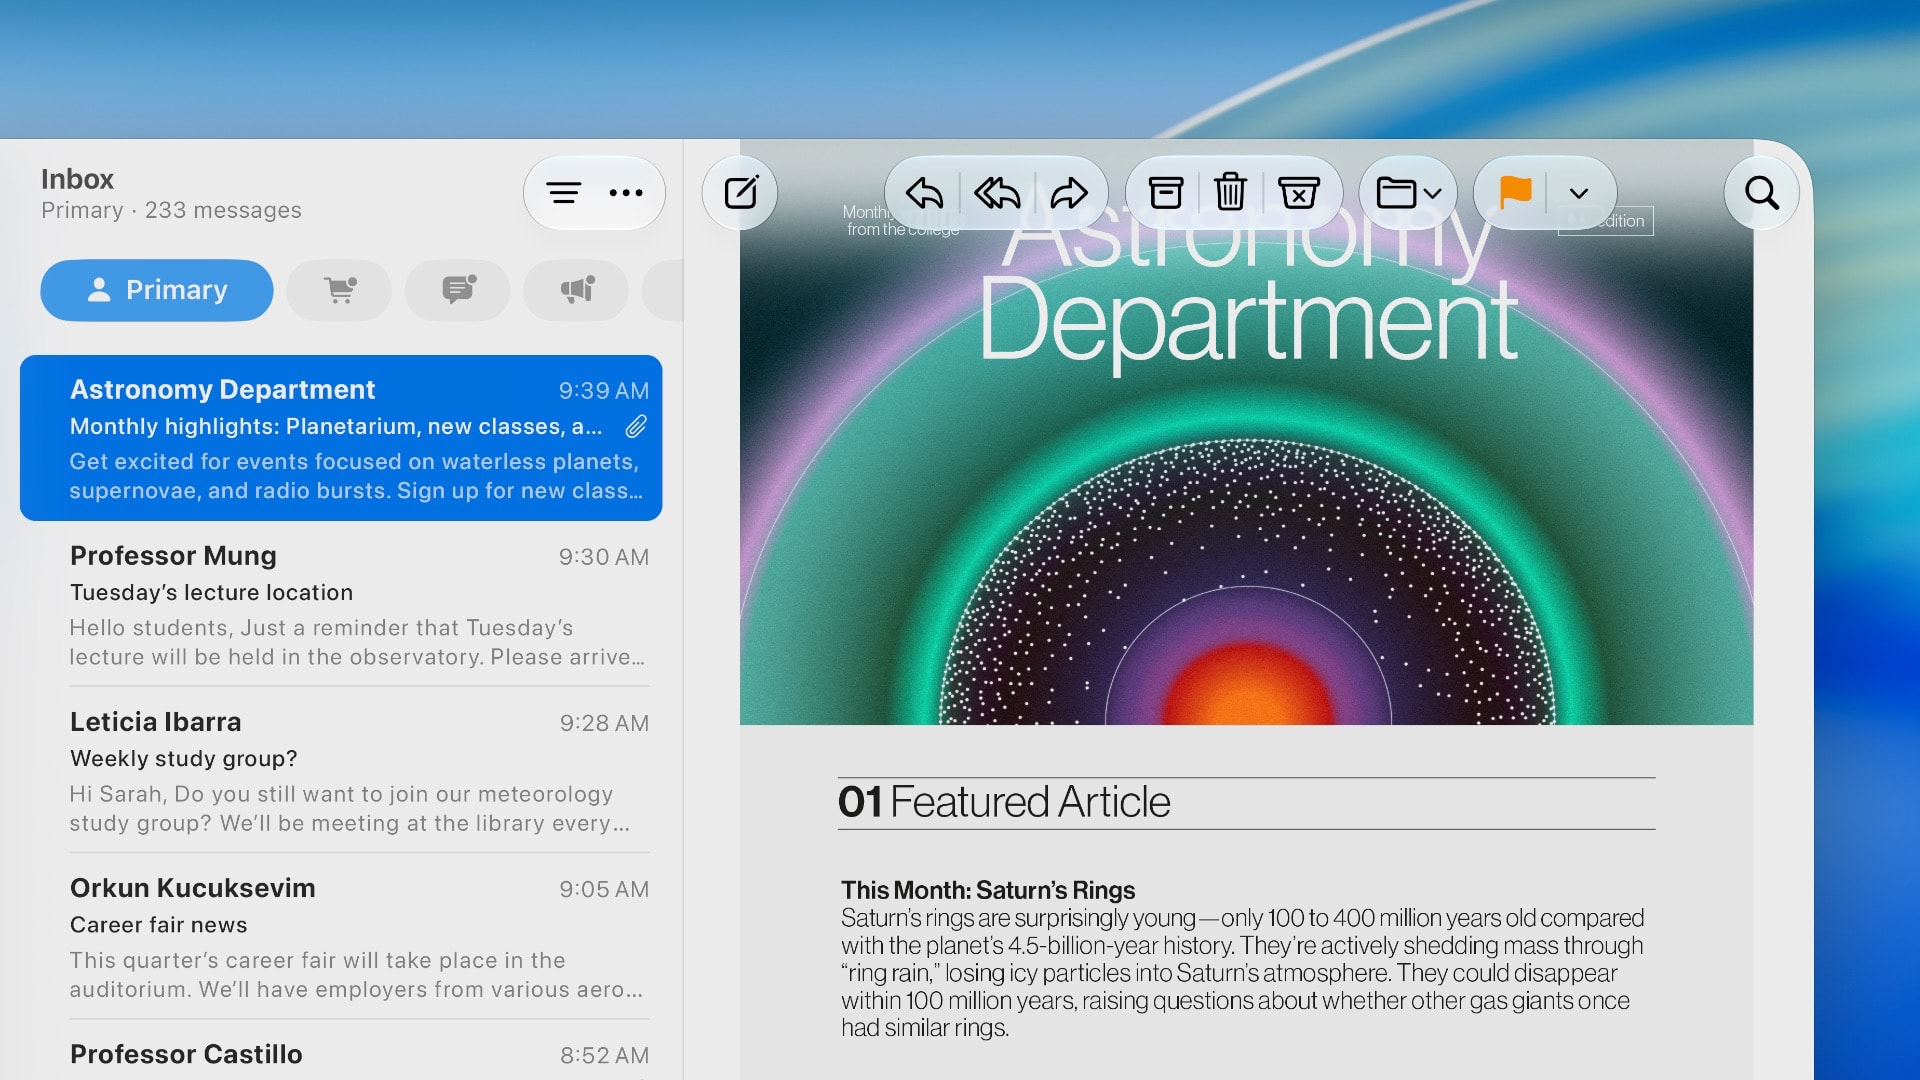Screen dimensions: 1920x1080
Task: Click 'This Month: Saturn's Rings' title
Action: [x=988, y=890]
